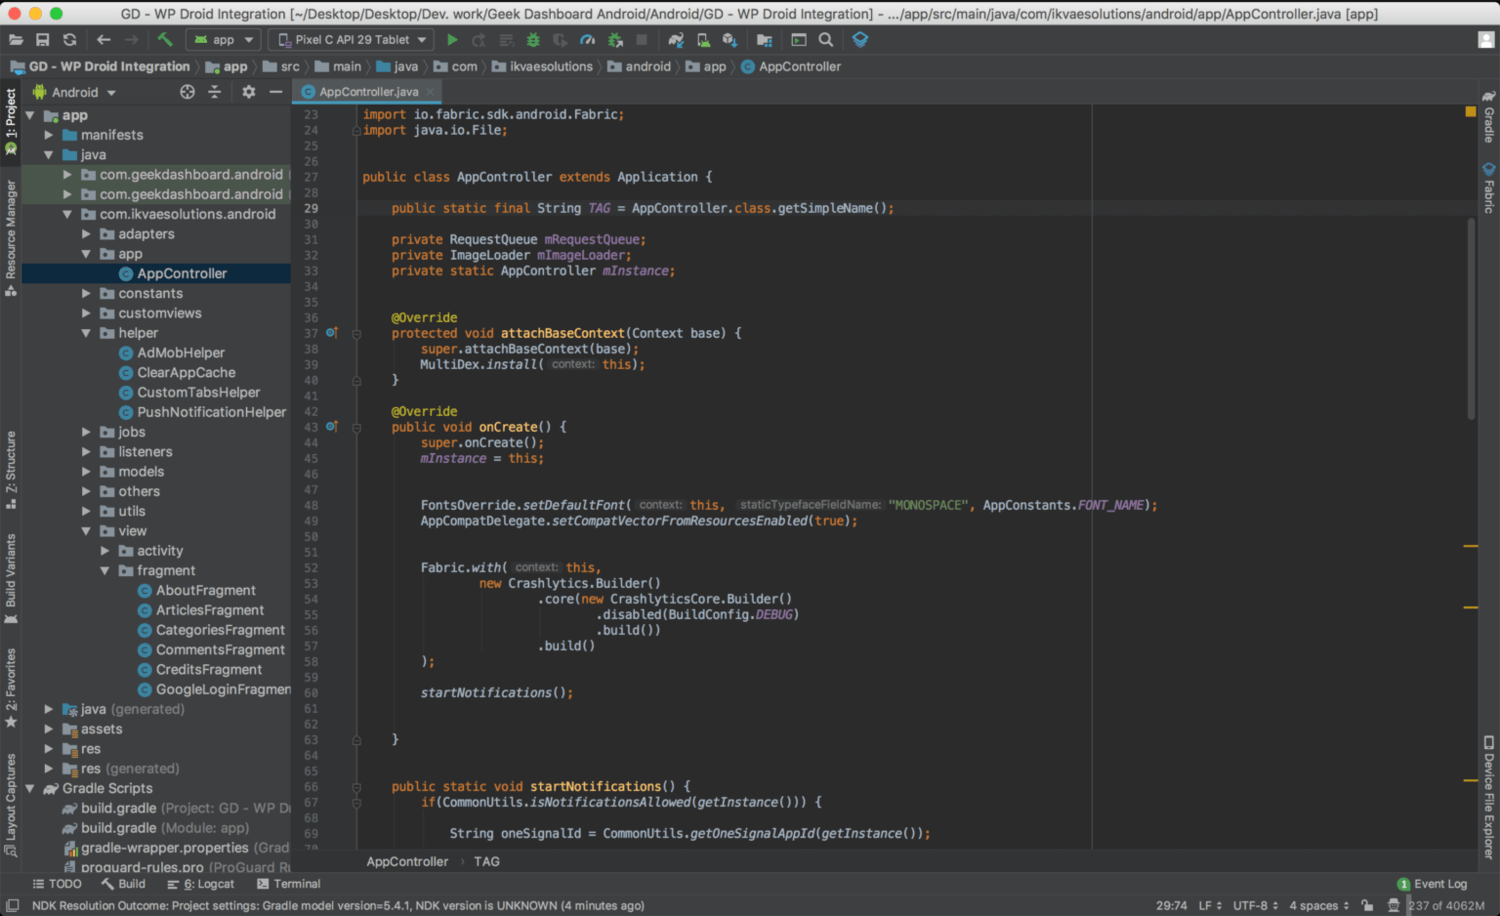This screenshot has height=916, width=1500.
Task: Open the Build tool window
Action: tap(124, 884)
